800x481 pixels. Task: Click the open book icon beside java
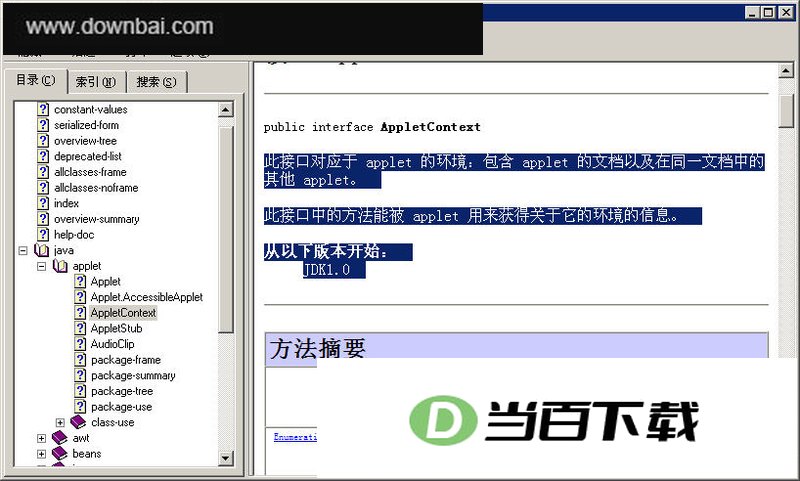tap(41, 250)
